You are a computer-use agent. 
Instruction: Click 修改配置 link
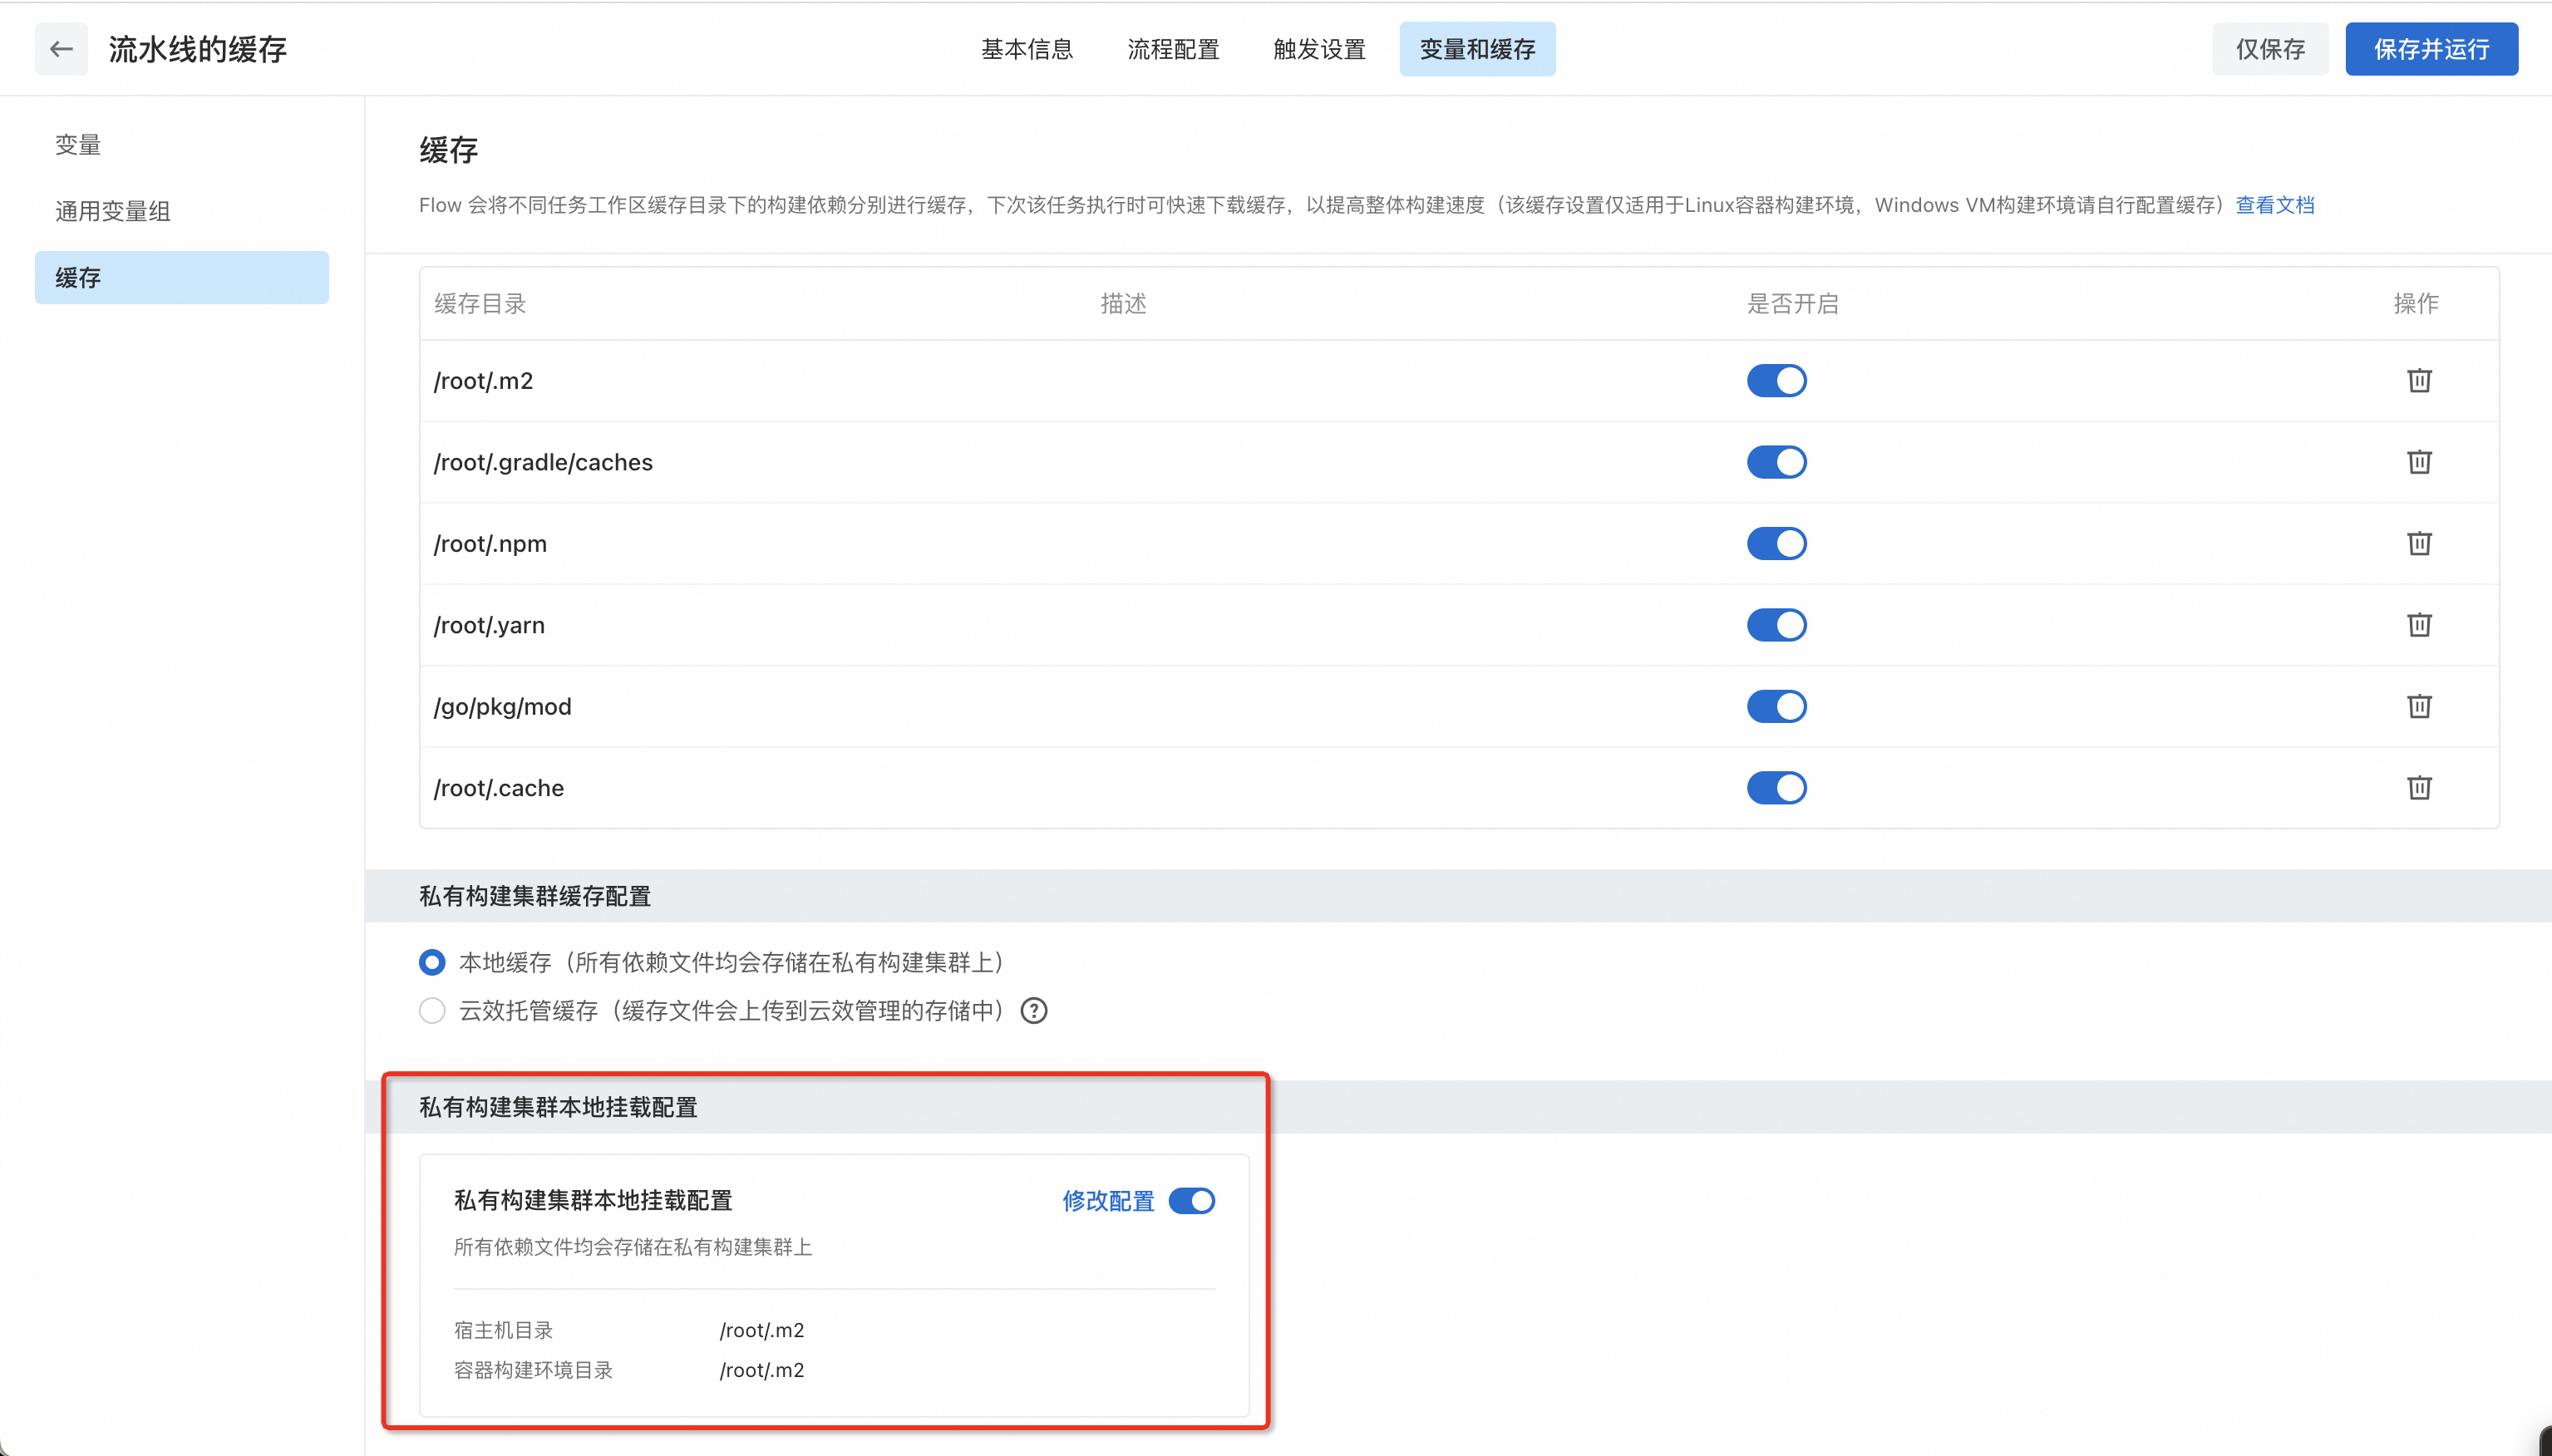(x=1108, y=1201)
